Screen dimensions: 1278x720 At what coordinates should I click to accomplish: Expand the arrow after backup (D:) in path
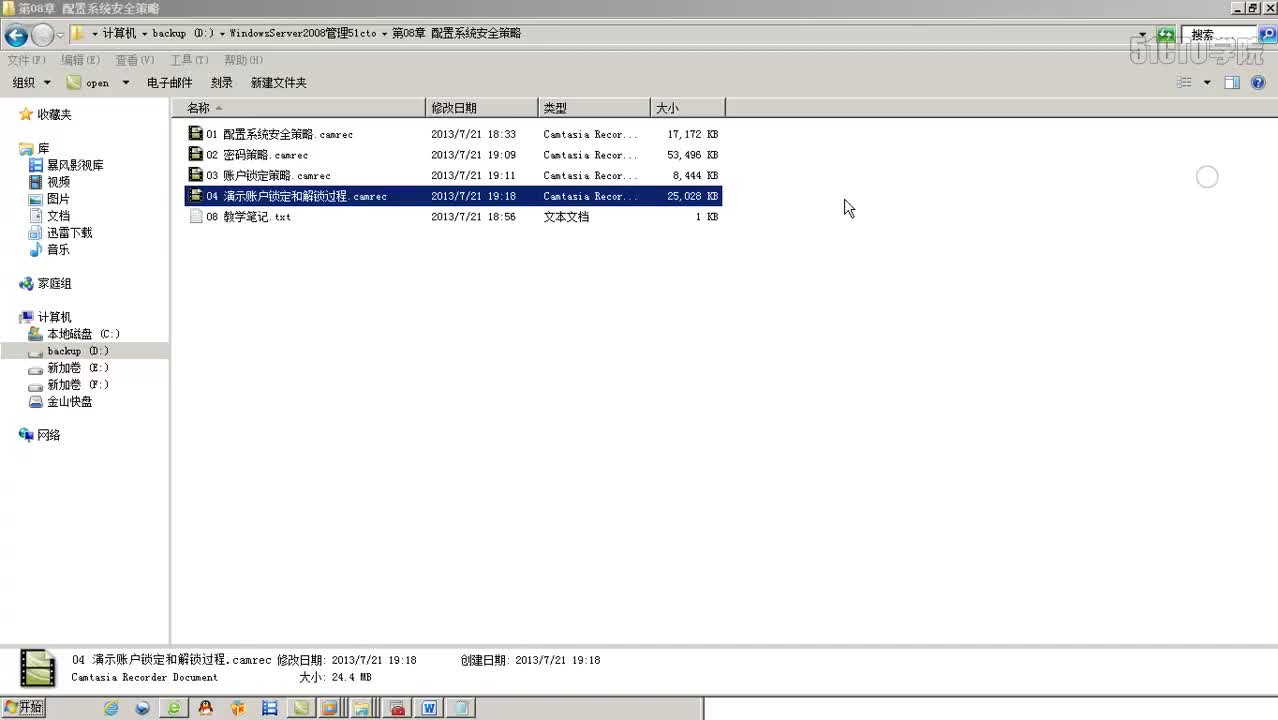tap(221, 34)
